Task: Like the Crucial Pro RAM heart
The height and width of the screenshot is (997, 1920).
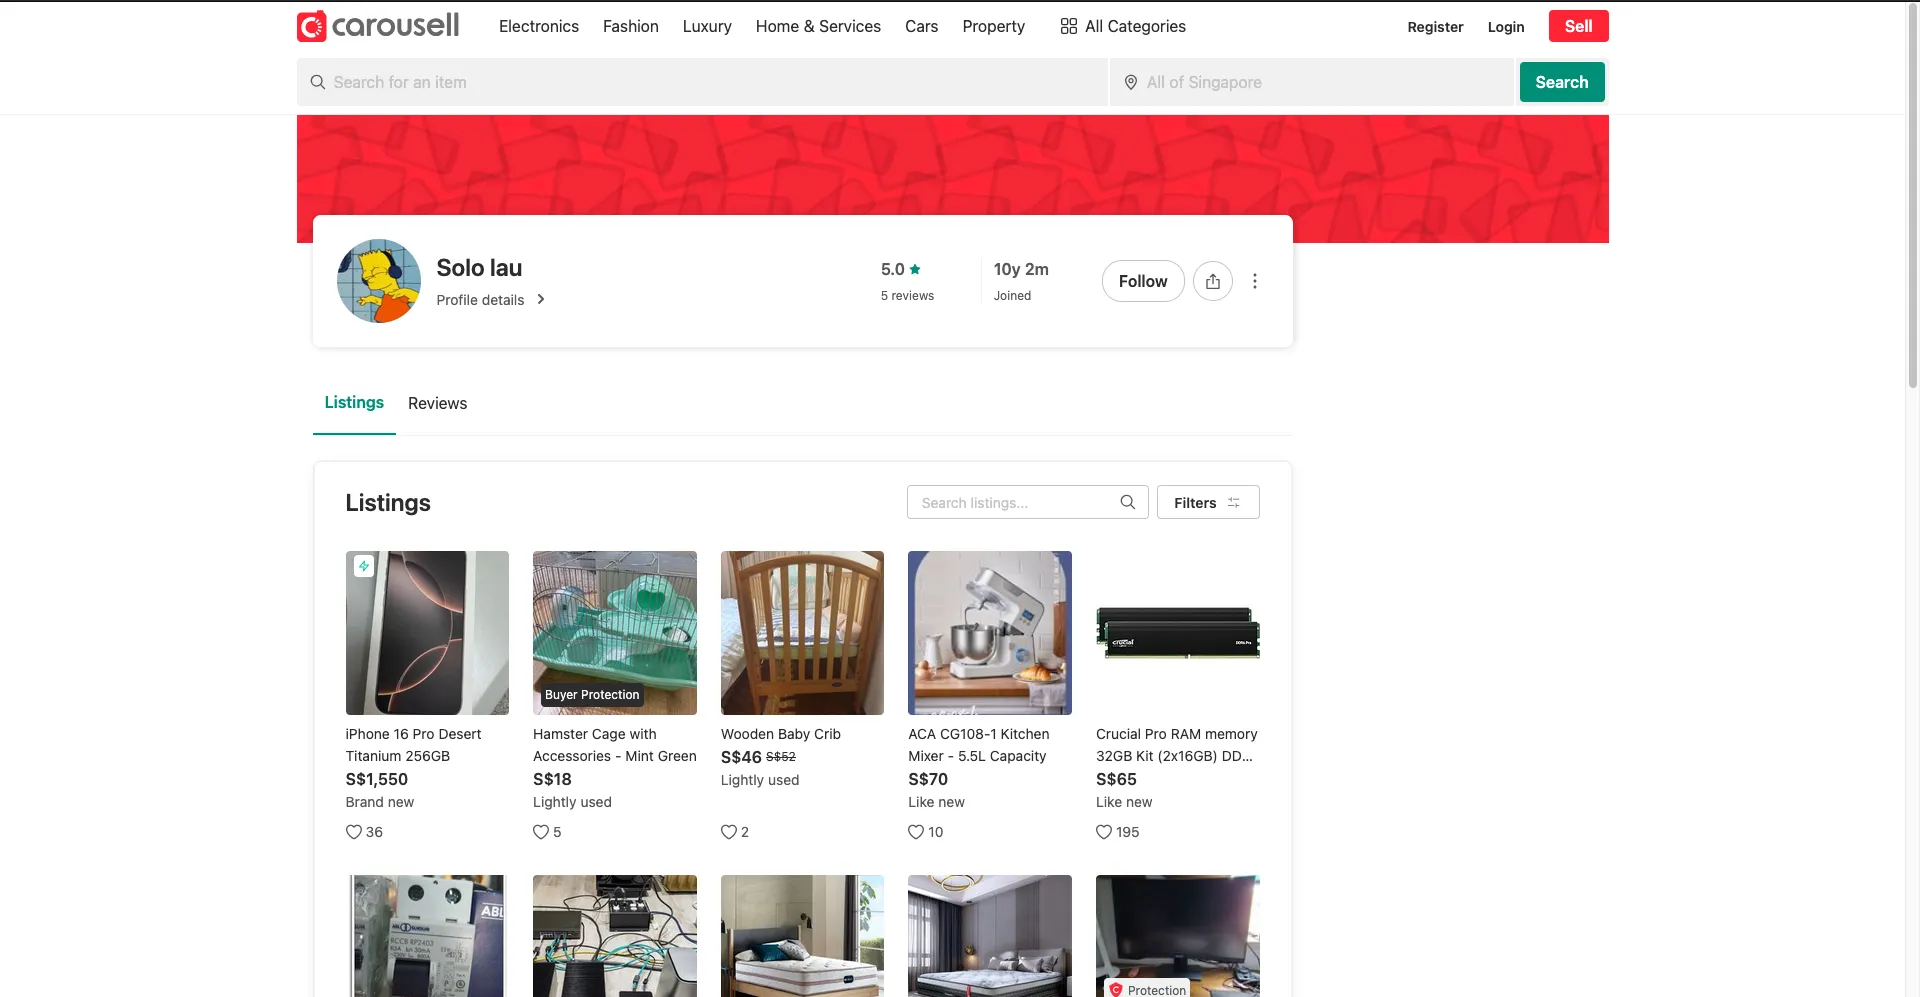Action: click(x=1104, y=832)
